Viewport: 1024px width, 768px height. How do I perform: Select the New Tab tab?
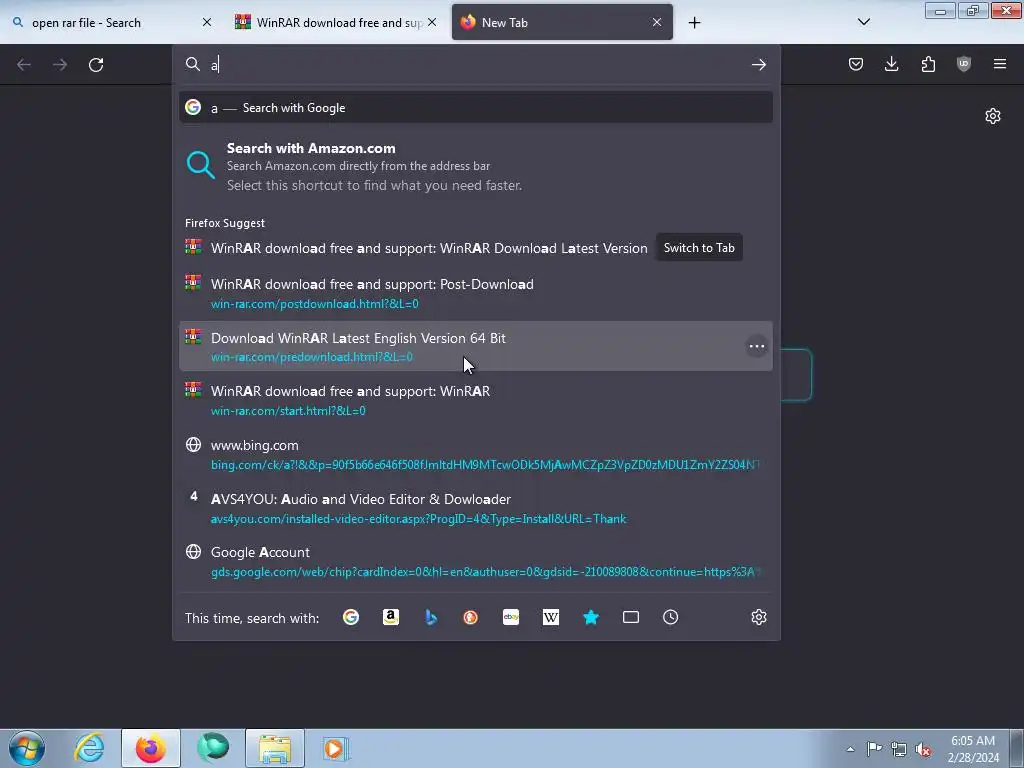click(x=562, y=23)
